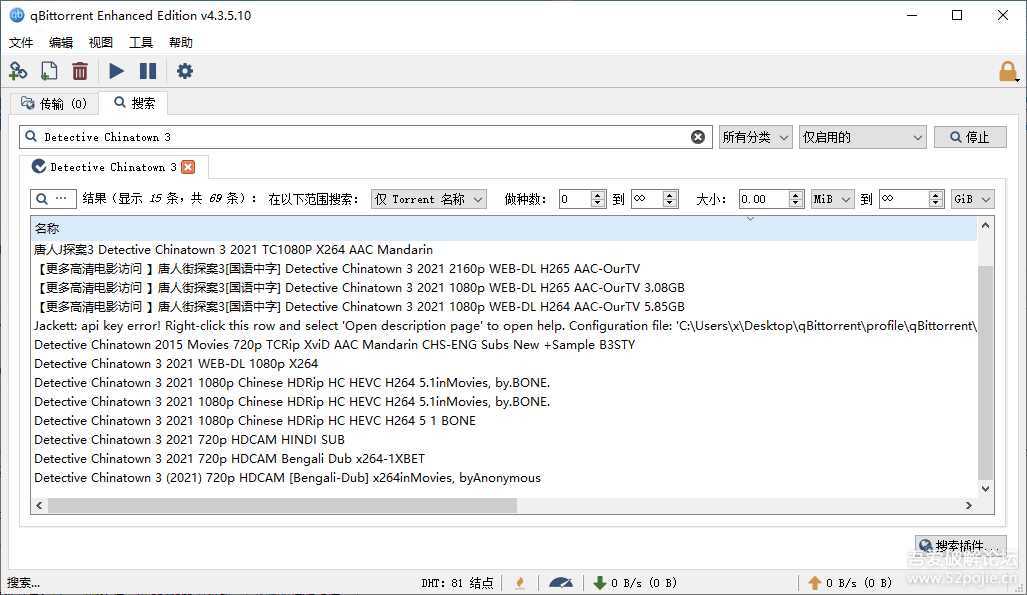
Task: Open the MiB size unit dropdown
Action: pos(832,199)
